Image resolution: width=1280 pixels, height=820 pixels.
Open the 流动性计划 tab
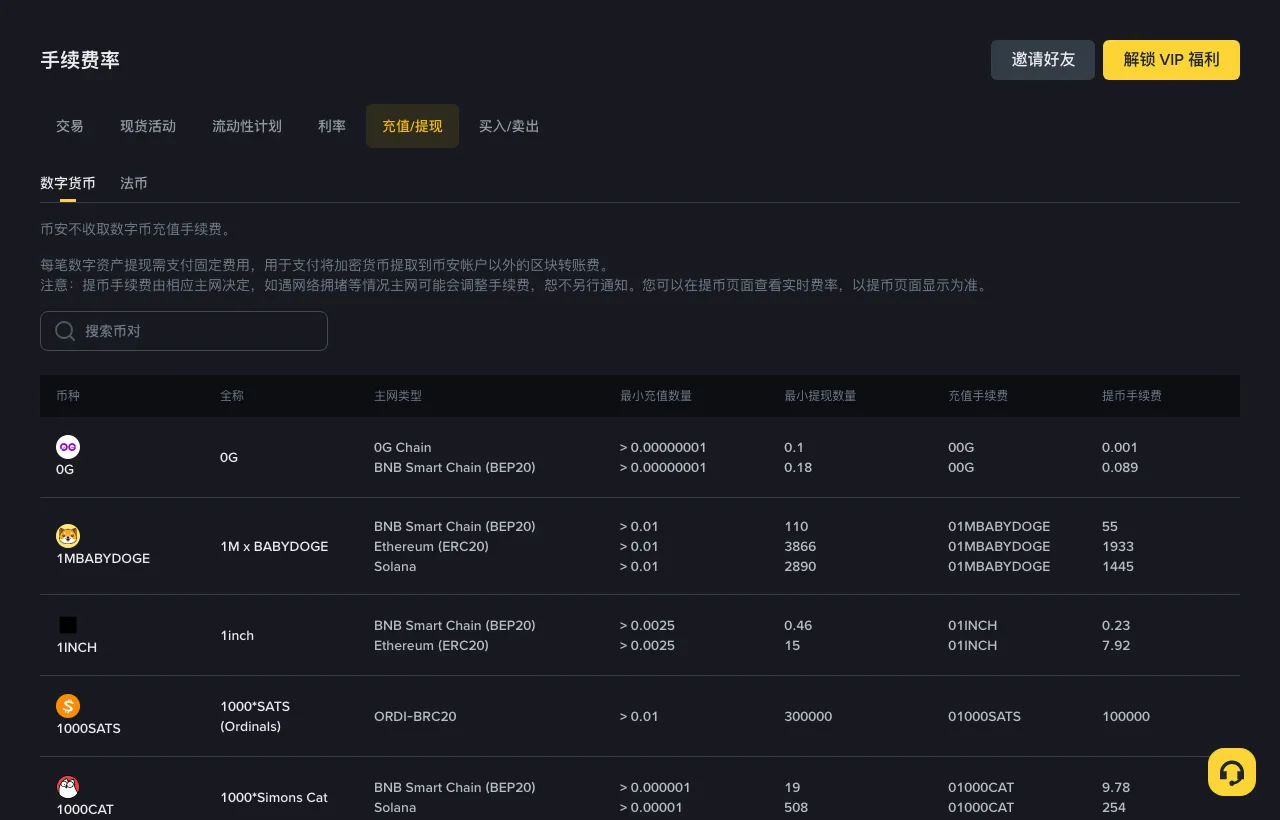click(247, 126)
